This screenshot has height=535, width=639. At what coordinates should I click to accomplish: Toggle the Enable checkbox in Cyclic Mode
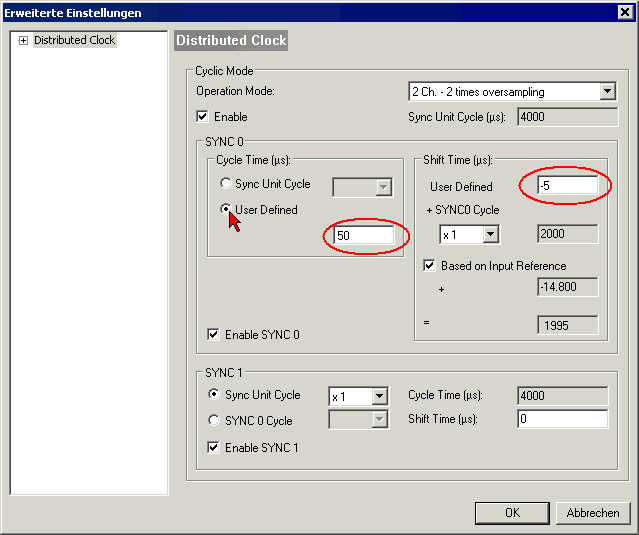(202, 117)
